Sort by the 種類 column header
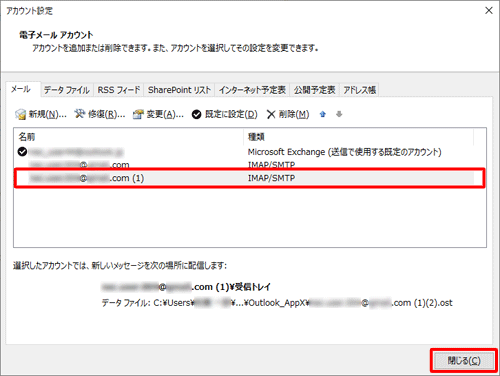 click(x=358, y=136)
